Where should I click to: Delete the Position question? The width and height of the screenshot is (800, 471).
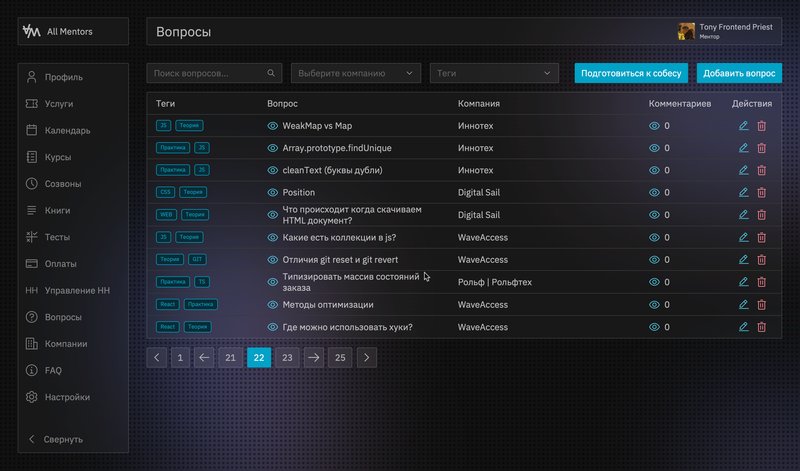tap(761, 192)
